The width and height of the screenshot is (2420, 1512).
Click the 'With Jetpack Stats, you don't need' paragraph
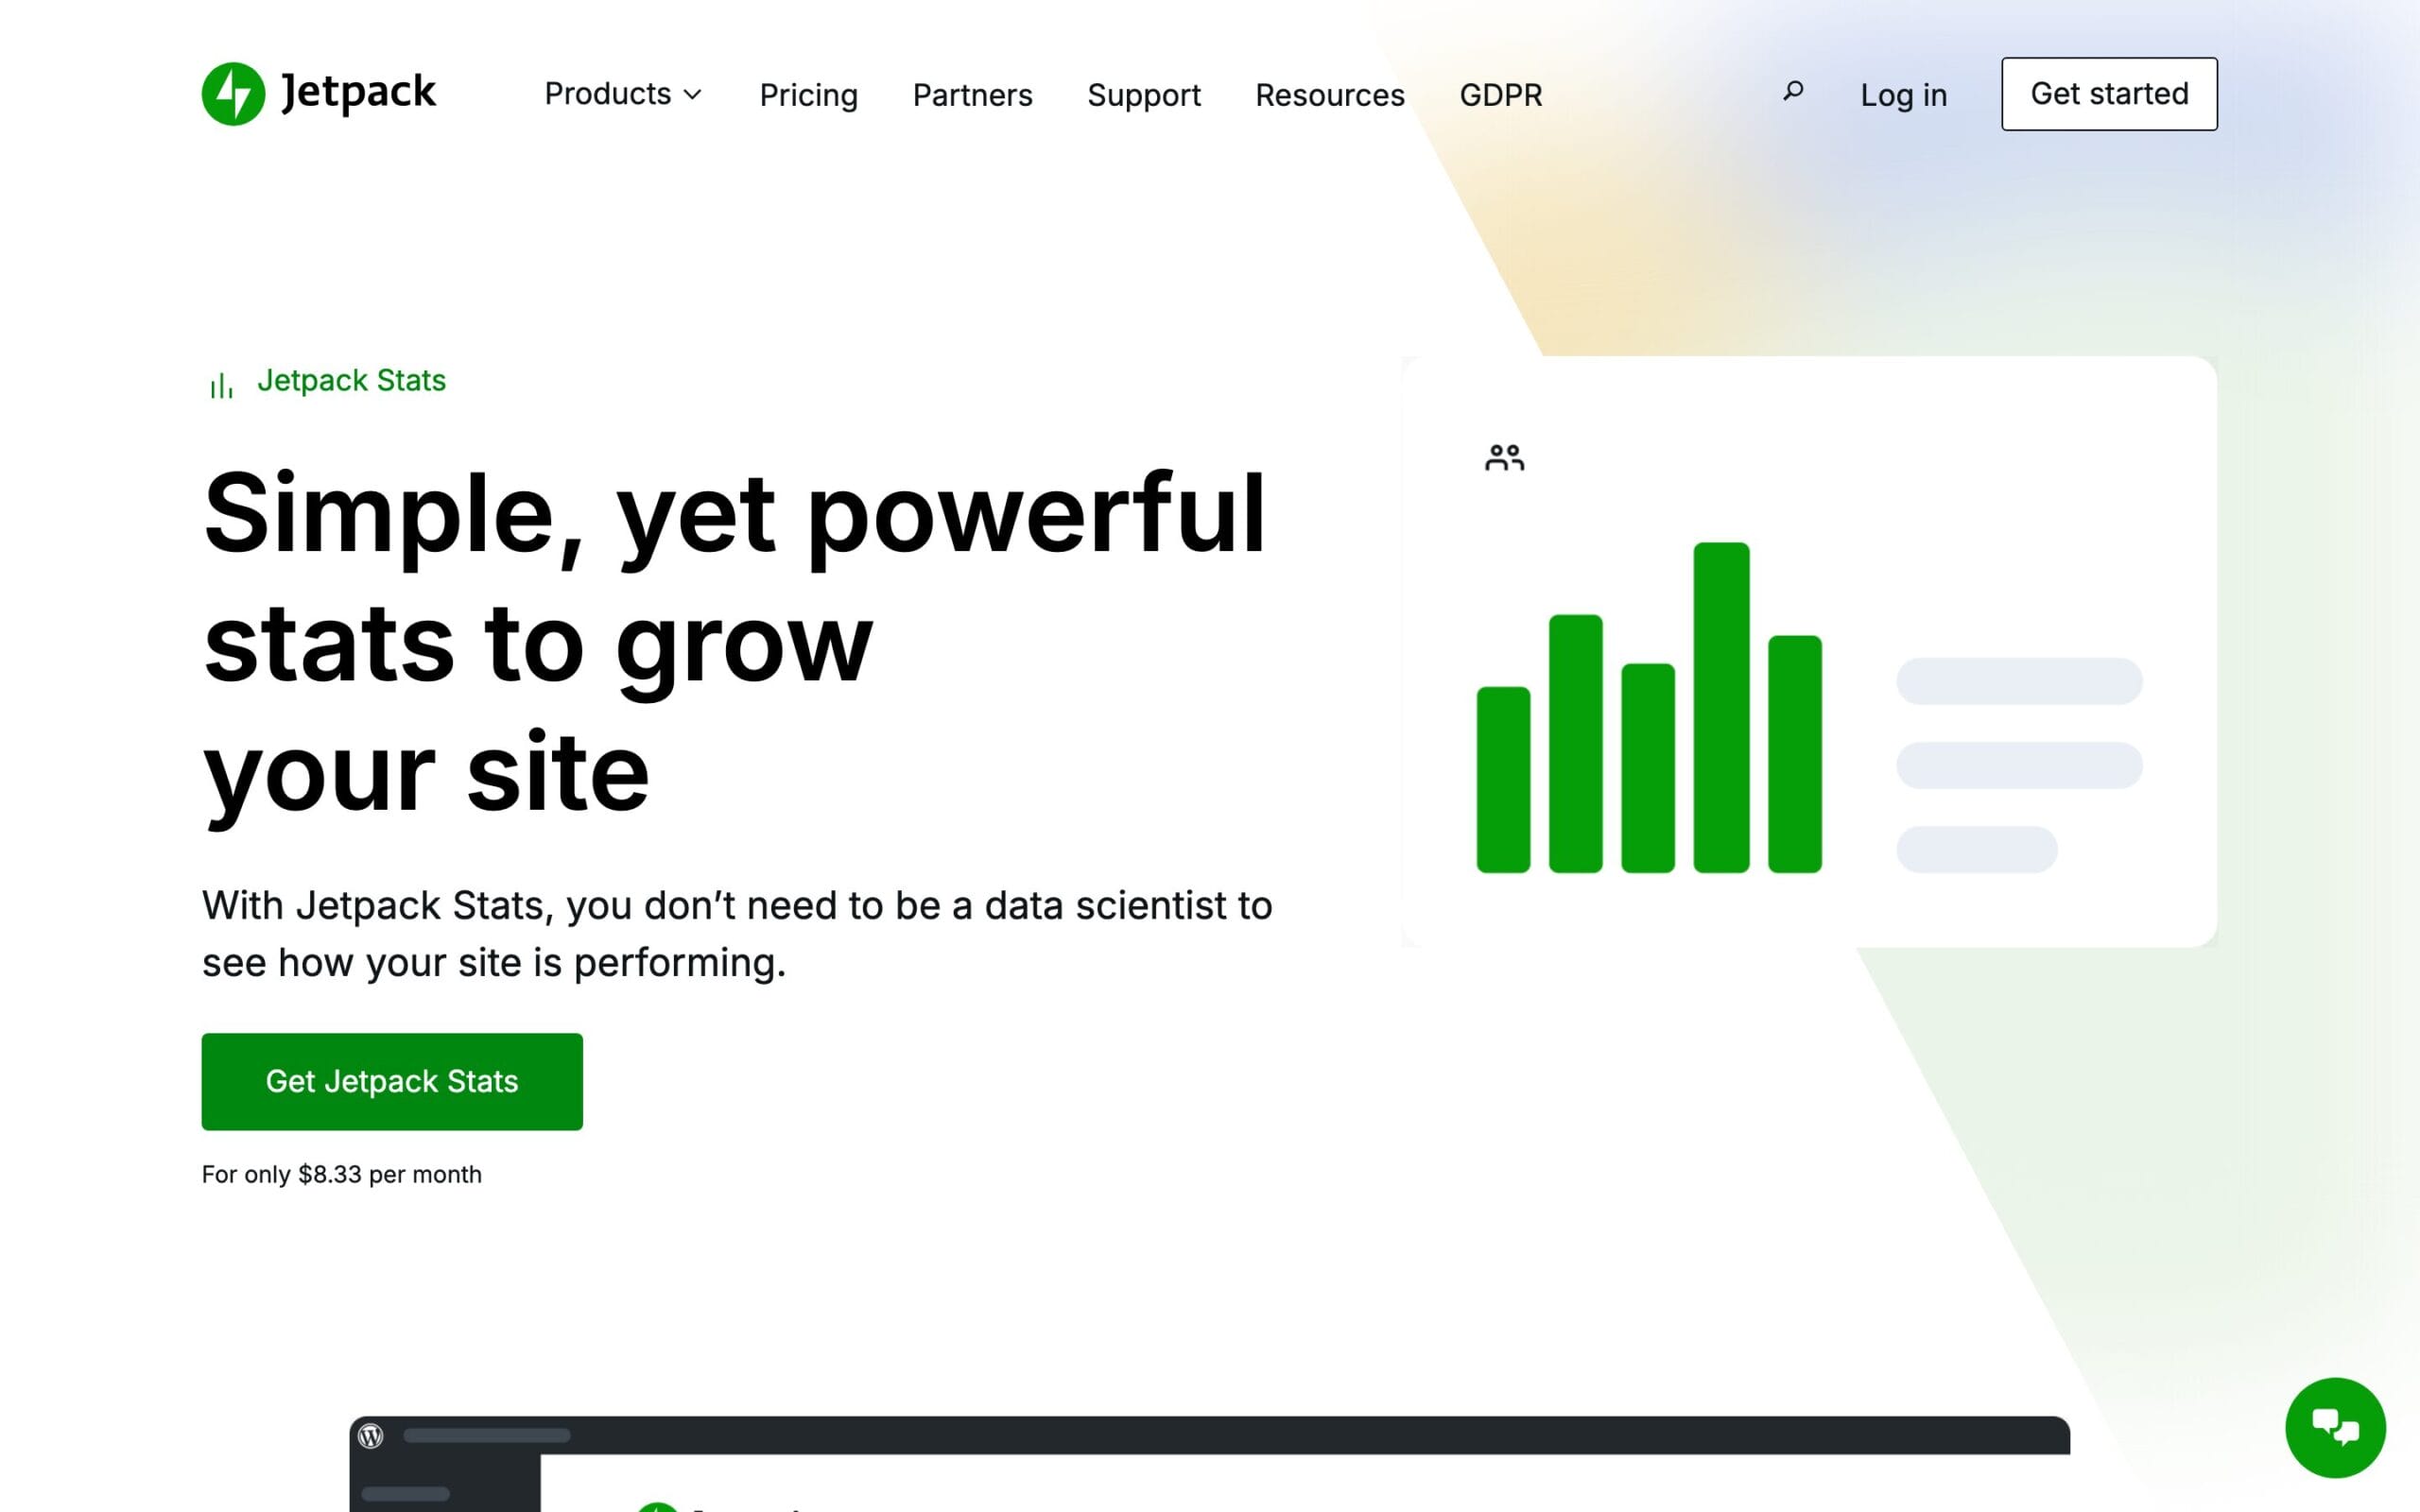[737, 934]
